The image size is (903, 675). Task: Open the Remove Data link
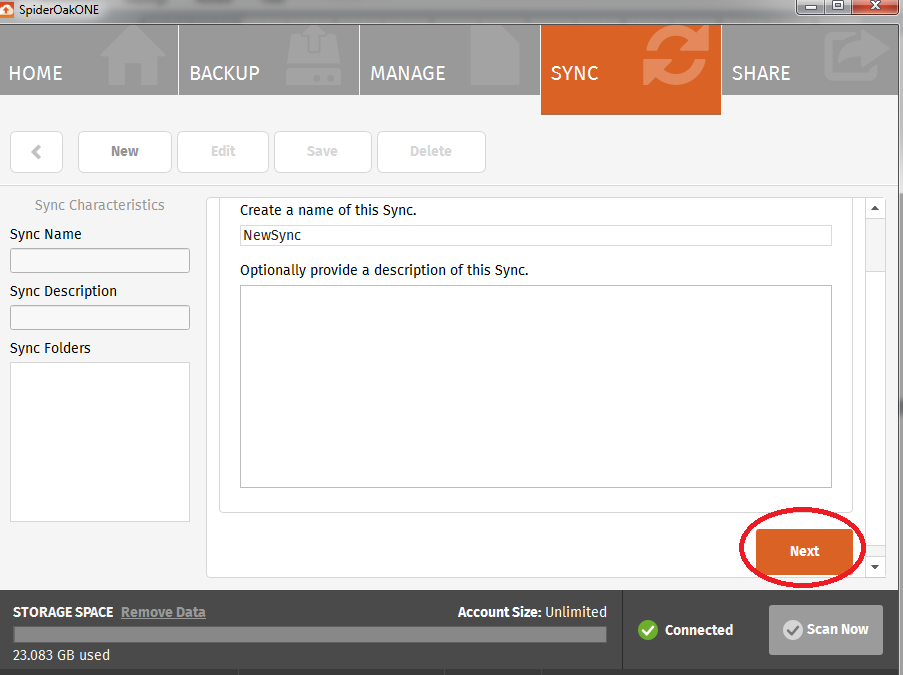163,612
